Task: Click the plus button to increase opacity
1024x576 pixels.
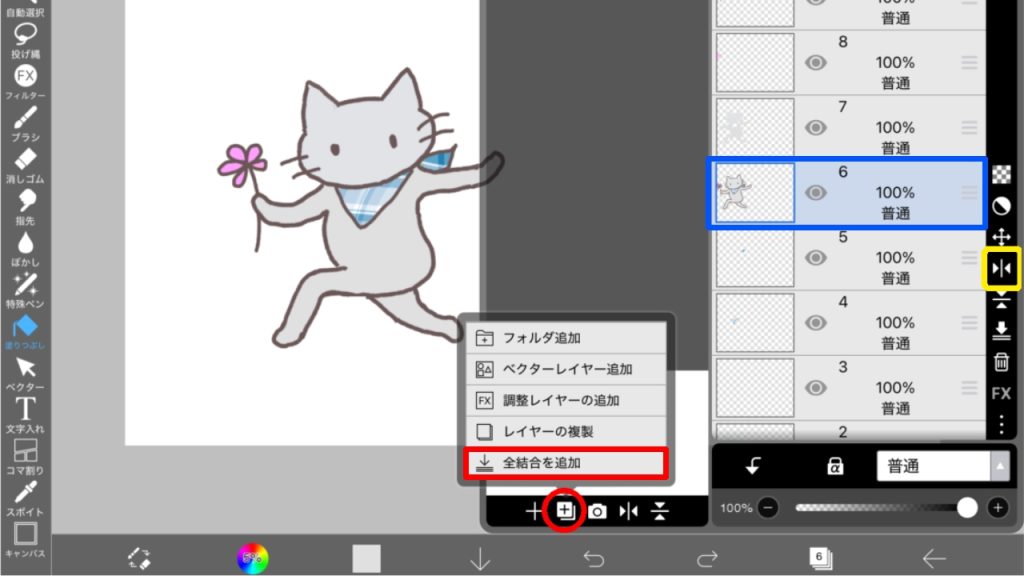Action: [997, 508]
